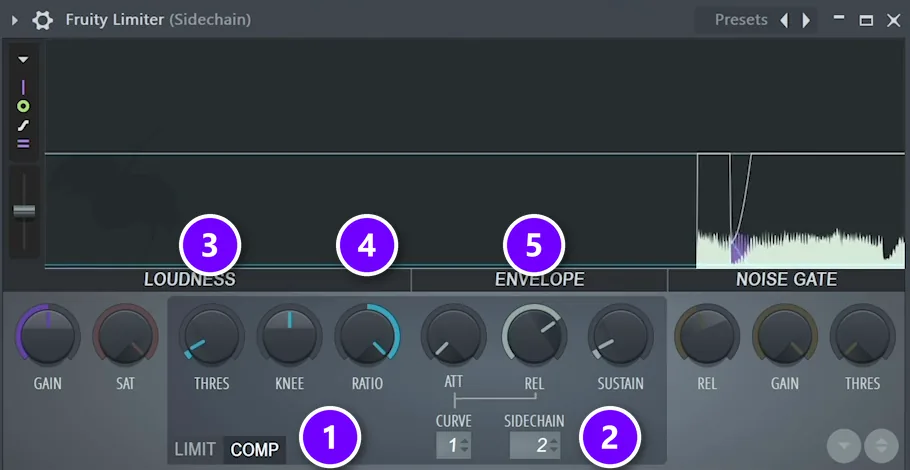The image size is (910, 470).
Task: Click the waveform level display graph
Action: tap(475, 154)
